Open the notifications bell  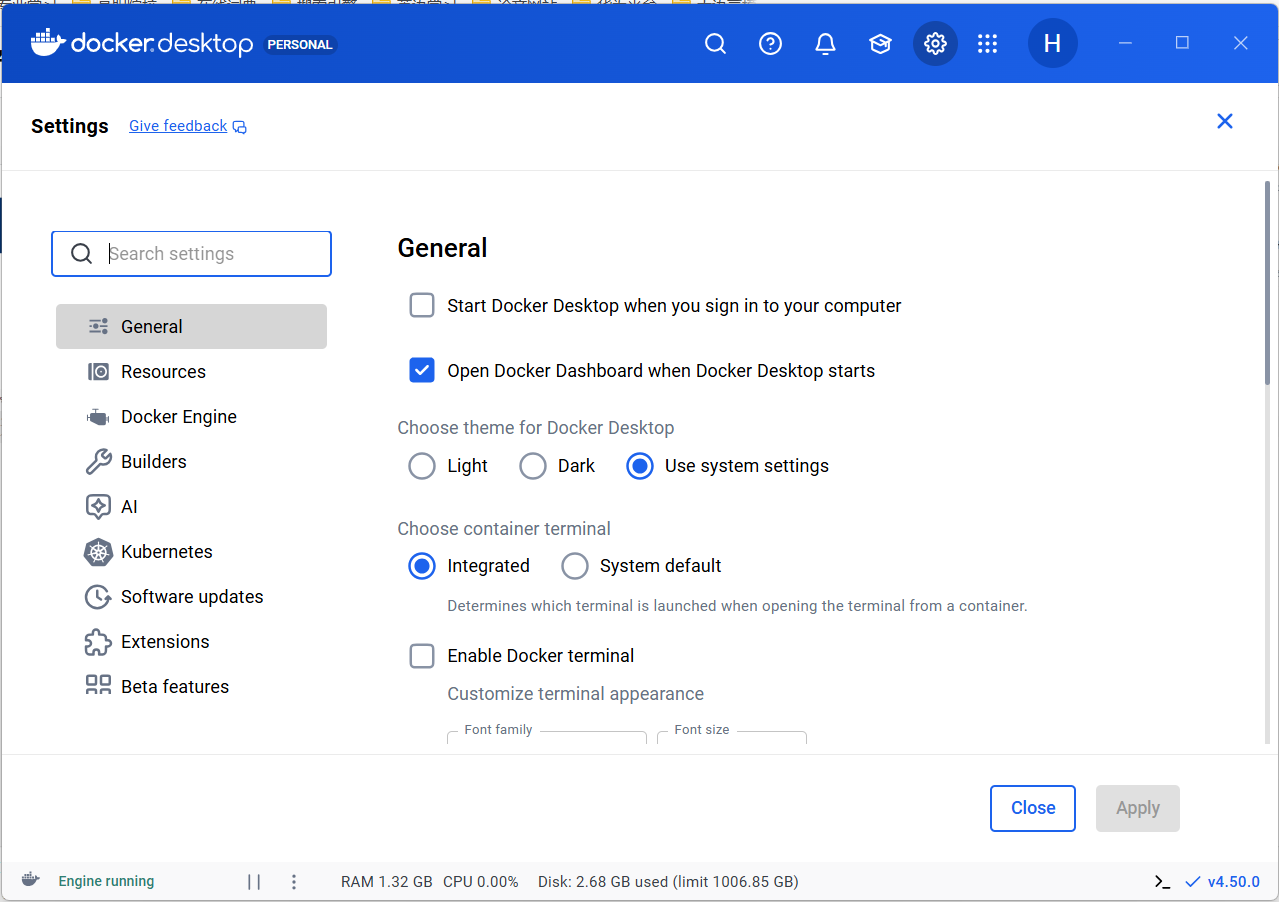tap(825, 44)
